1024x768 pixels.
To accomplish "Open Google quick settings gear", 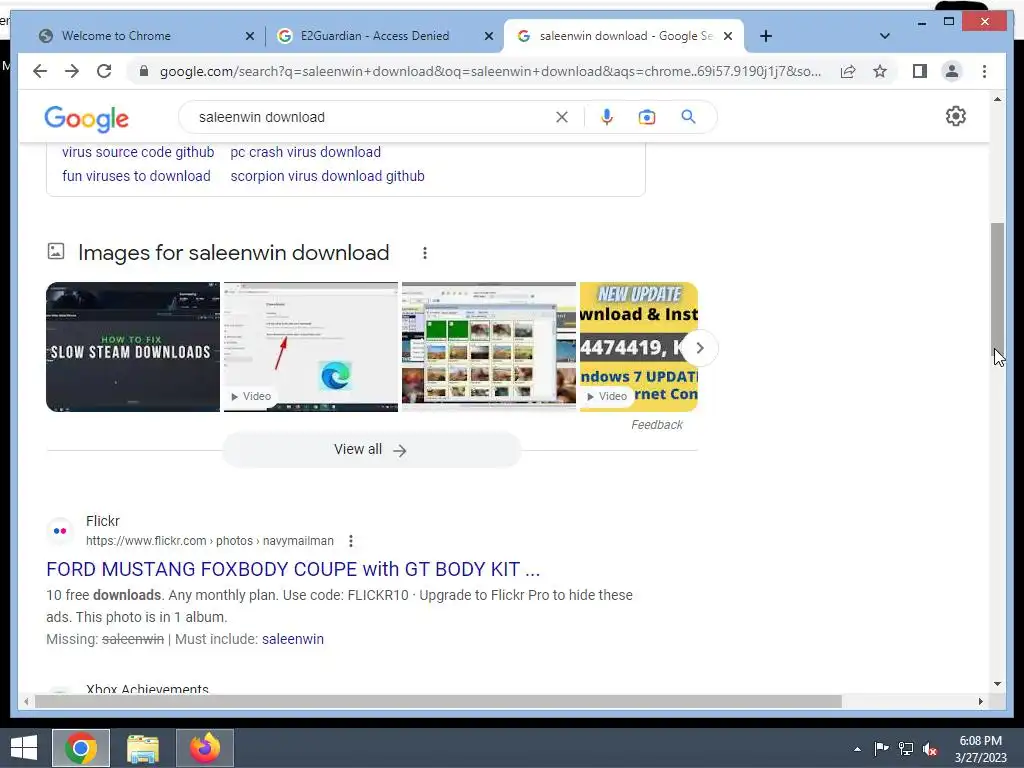I will tap(955, 116).
